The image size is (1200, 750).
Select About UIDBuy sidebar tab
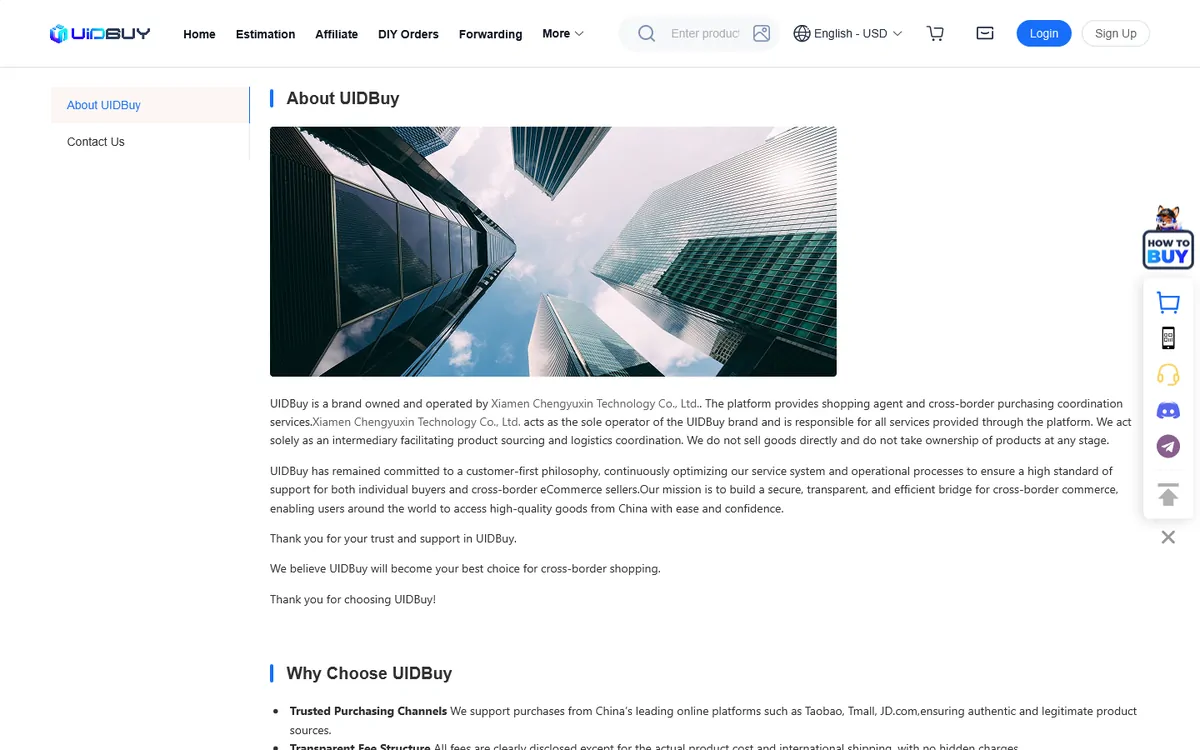click(150, 105)
